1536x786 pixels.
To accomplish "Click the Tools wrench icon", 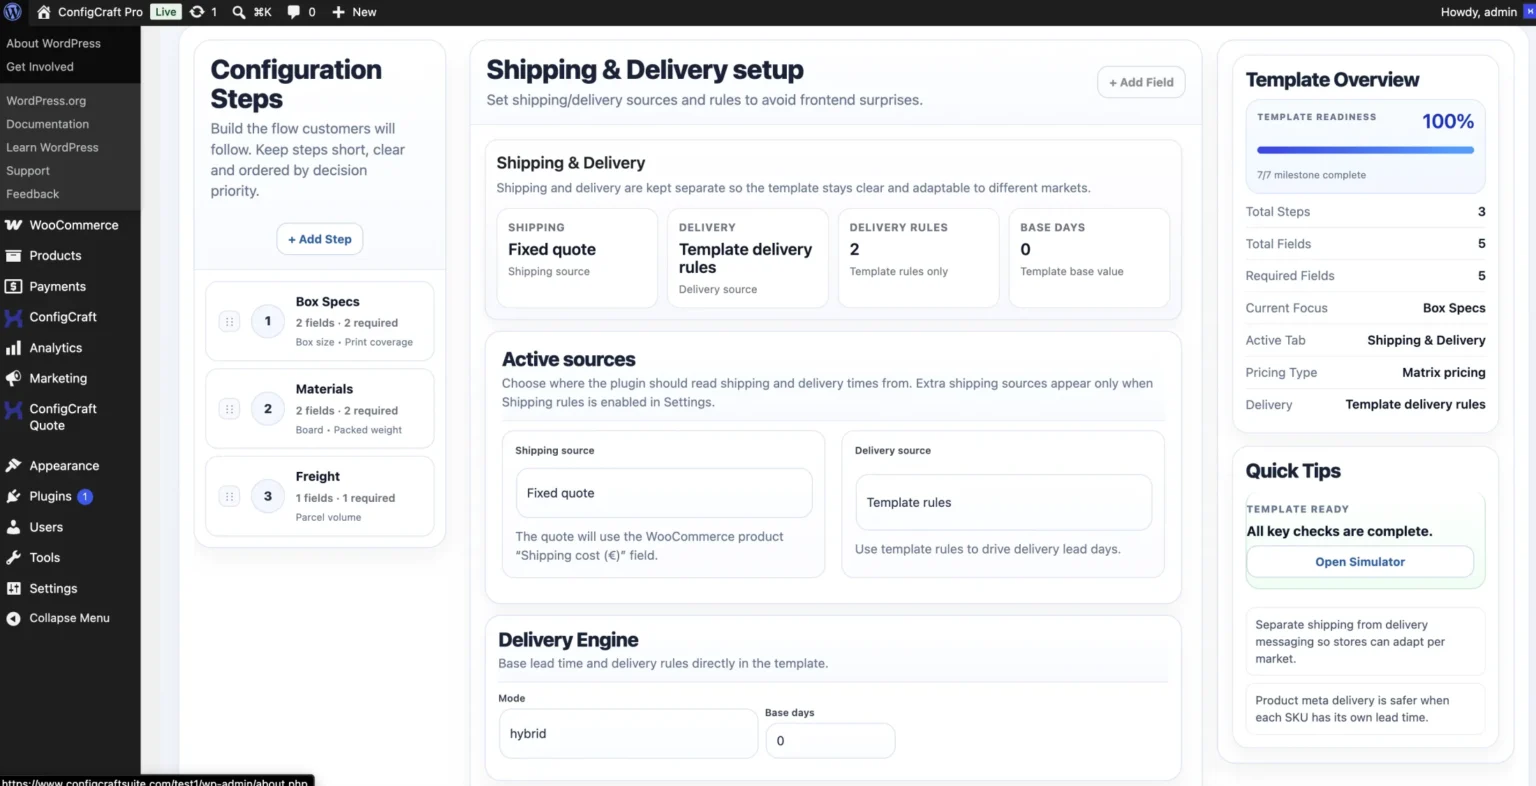I will coord(14,558).
